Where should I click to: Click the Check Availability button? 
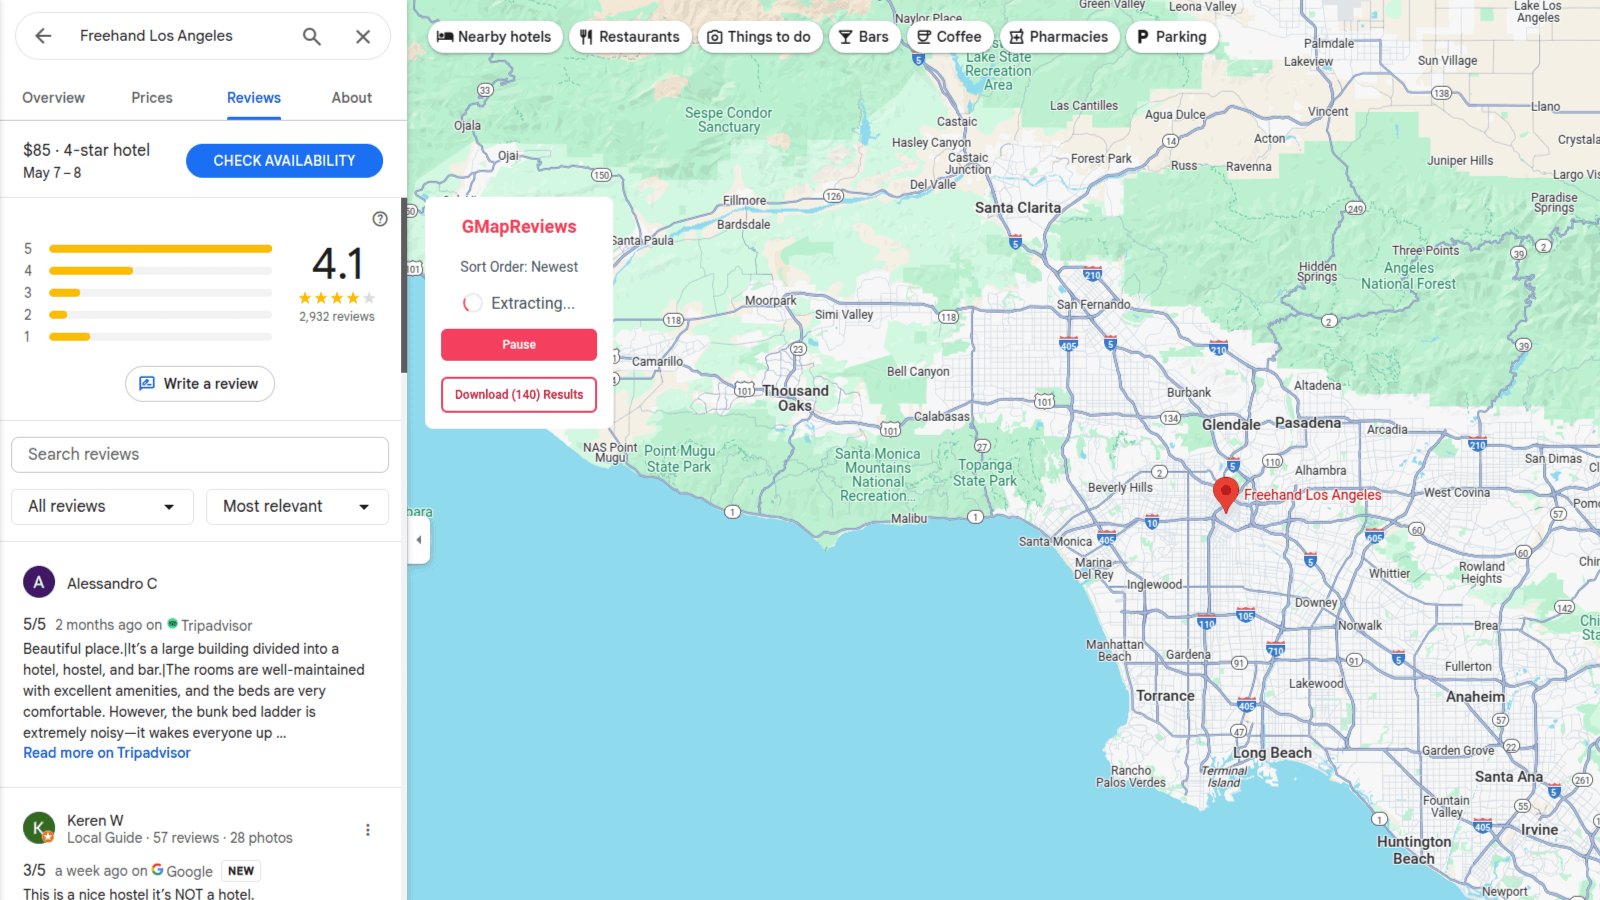click(x=284, y=161)
